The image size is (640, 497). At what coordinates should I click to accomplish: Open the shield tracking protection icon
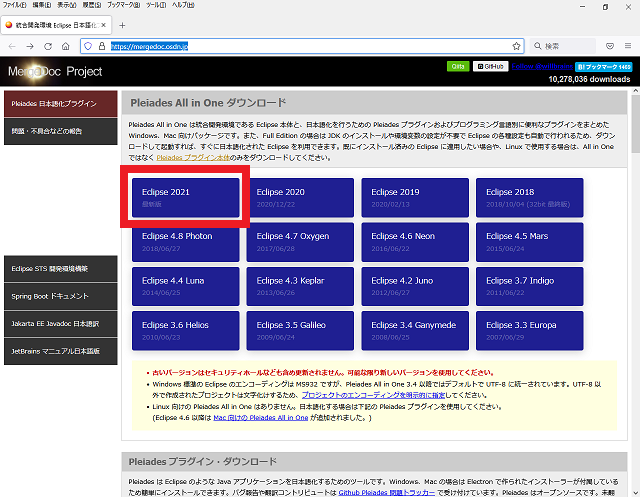(88, 46)
